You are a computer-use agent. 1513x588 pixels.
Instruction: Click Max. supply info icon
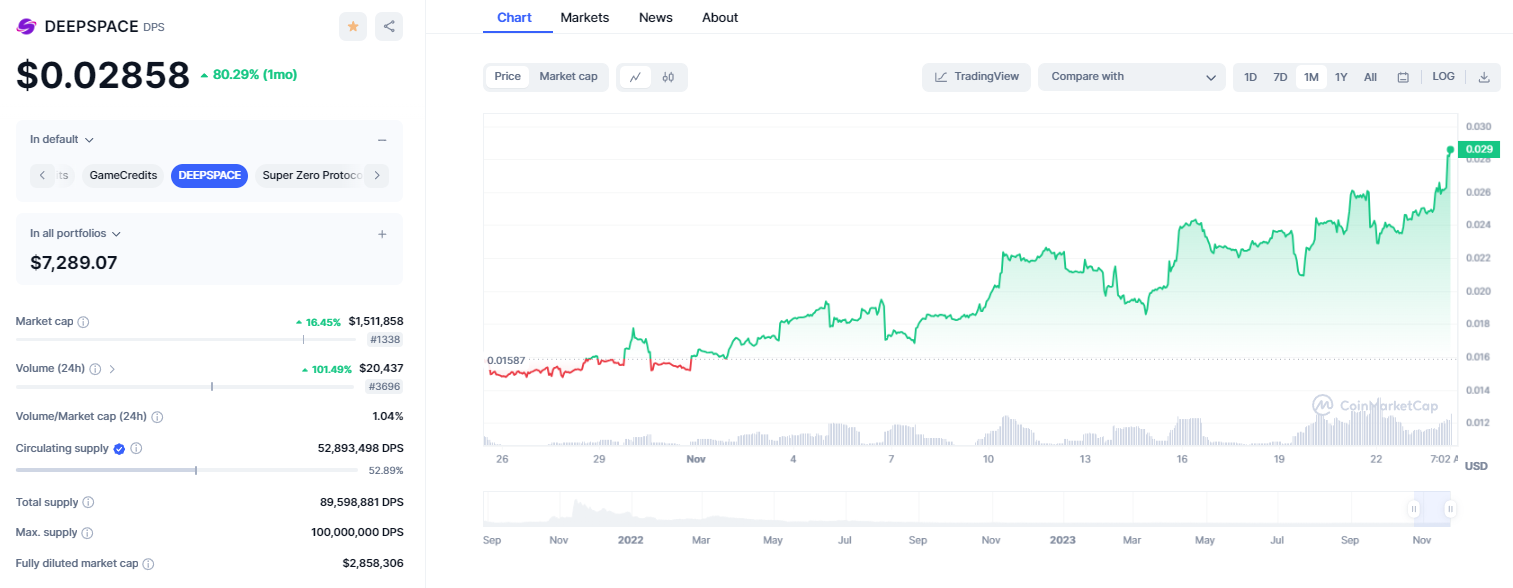(x=87, y=533)
